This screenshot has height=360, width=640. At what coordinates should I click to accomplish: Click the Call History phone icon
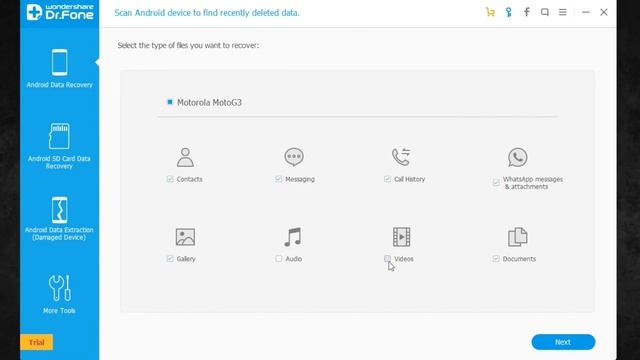point(401,157)
